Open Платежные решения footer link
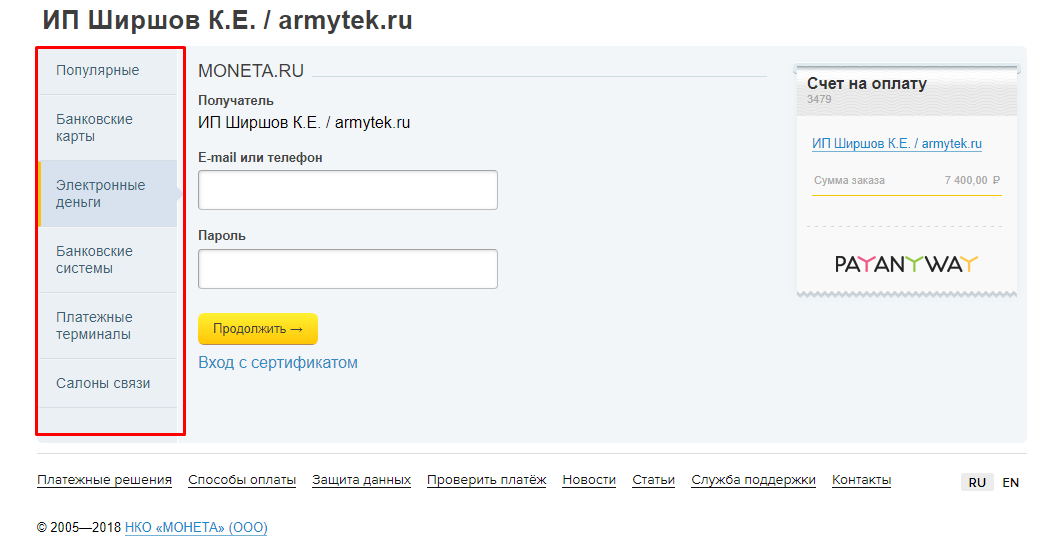Screen dimensions: 1055x558 (104, 480)
